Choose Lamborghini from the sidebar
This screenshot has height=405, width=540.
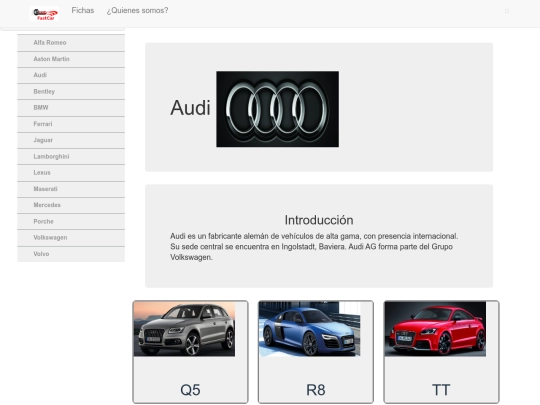pyautogui.click(x=71, y=157)
